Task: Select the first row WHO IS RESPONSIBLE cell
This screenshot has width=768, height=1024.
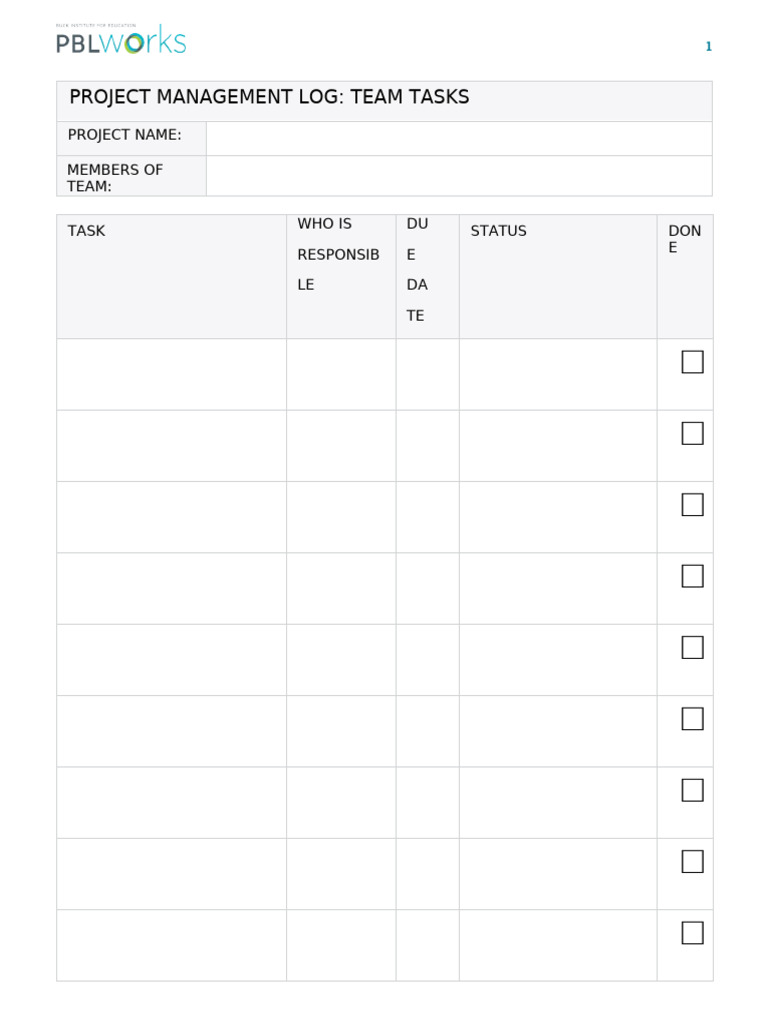Action: coord(341,374)
